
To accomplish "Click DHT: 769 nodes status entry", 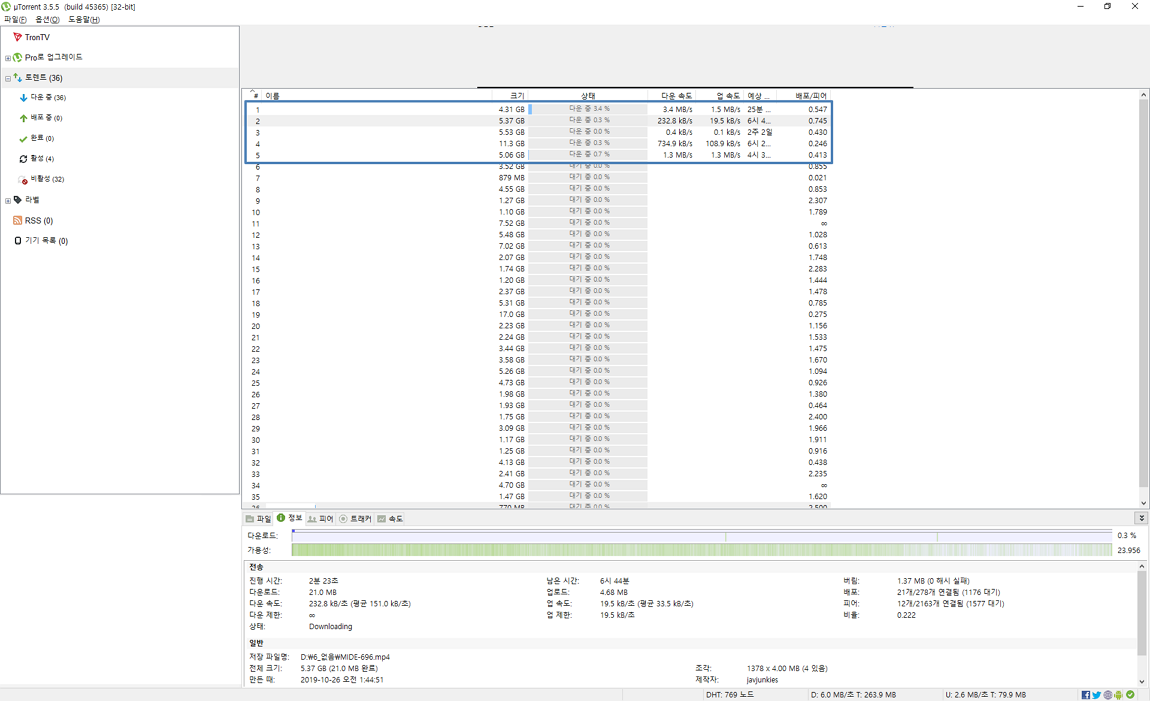I will click(x=730, y=694).
